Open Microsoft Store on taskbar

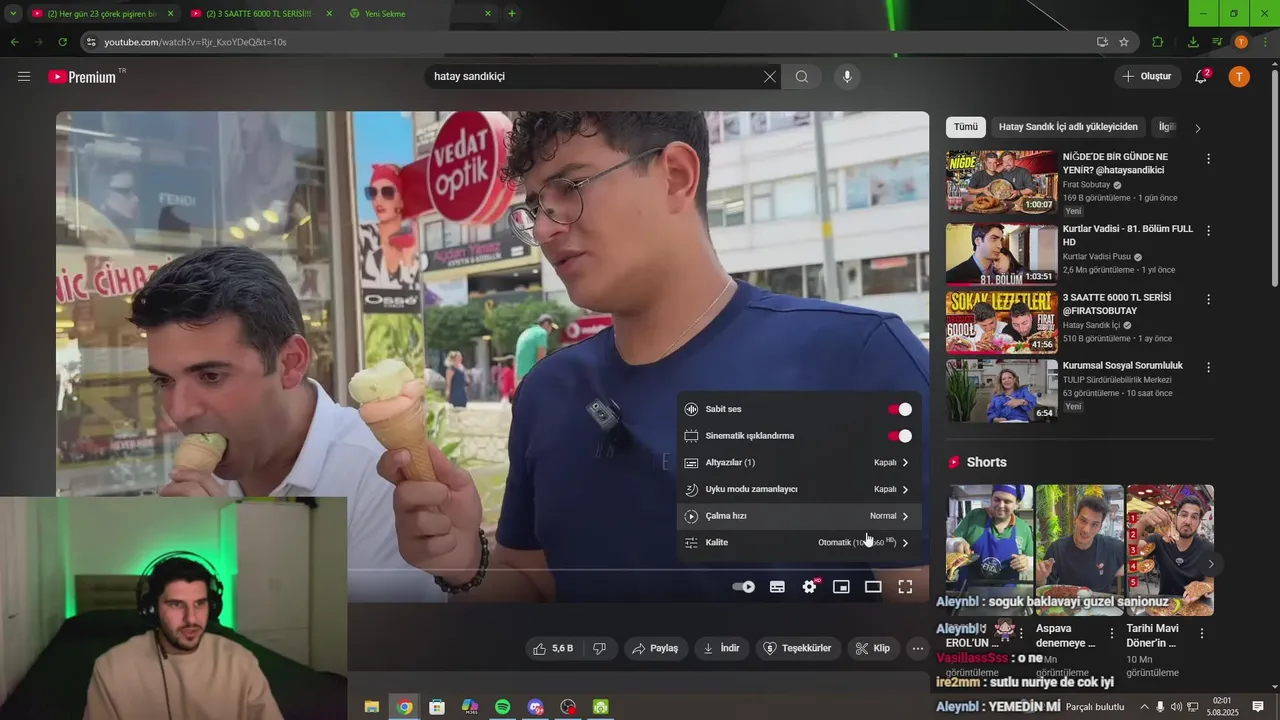pos(437,707)
